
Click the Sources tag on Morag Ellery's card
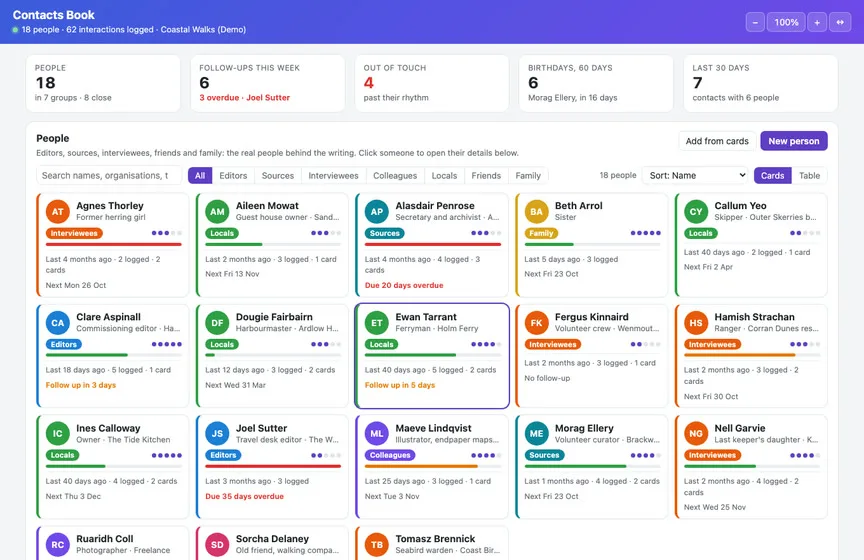click(544, 455)
